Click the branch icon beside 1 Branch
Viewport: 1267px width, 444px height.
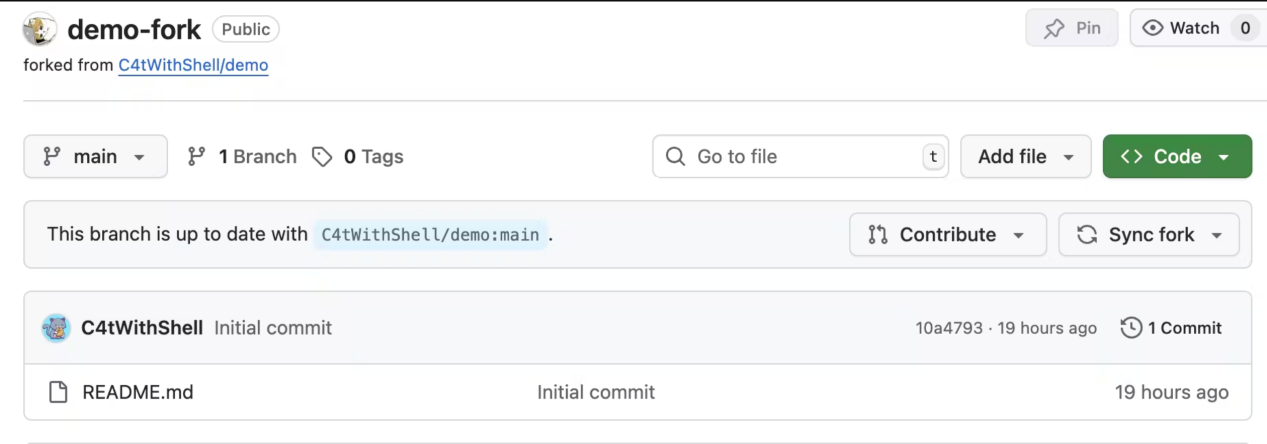click(x=197, y=157)
